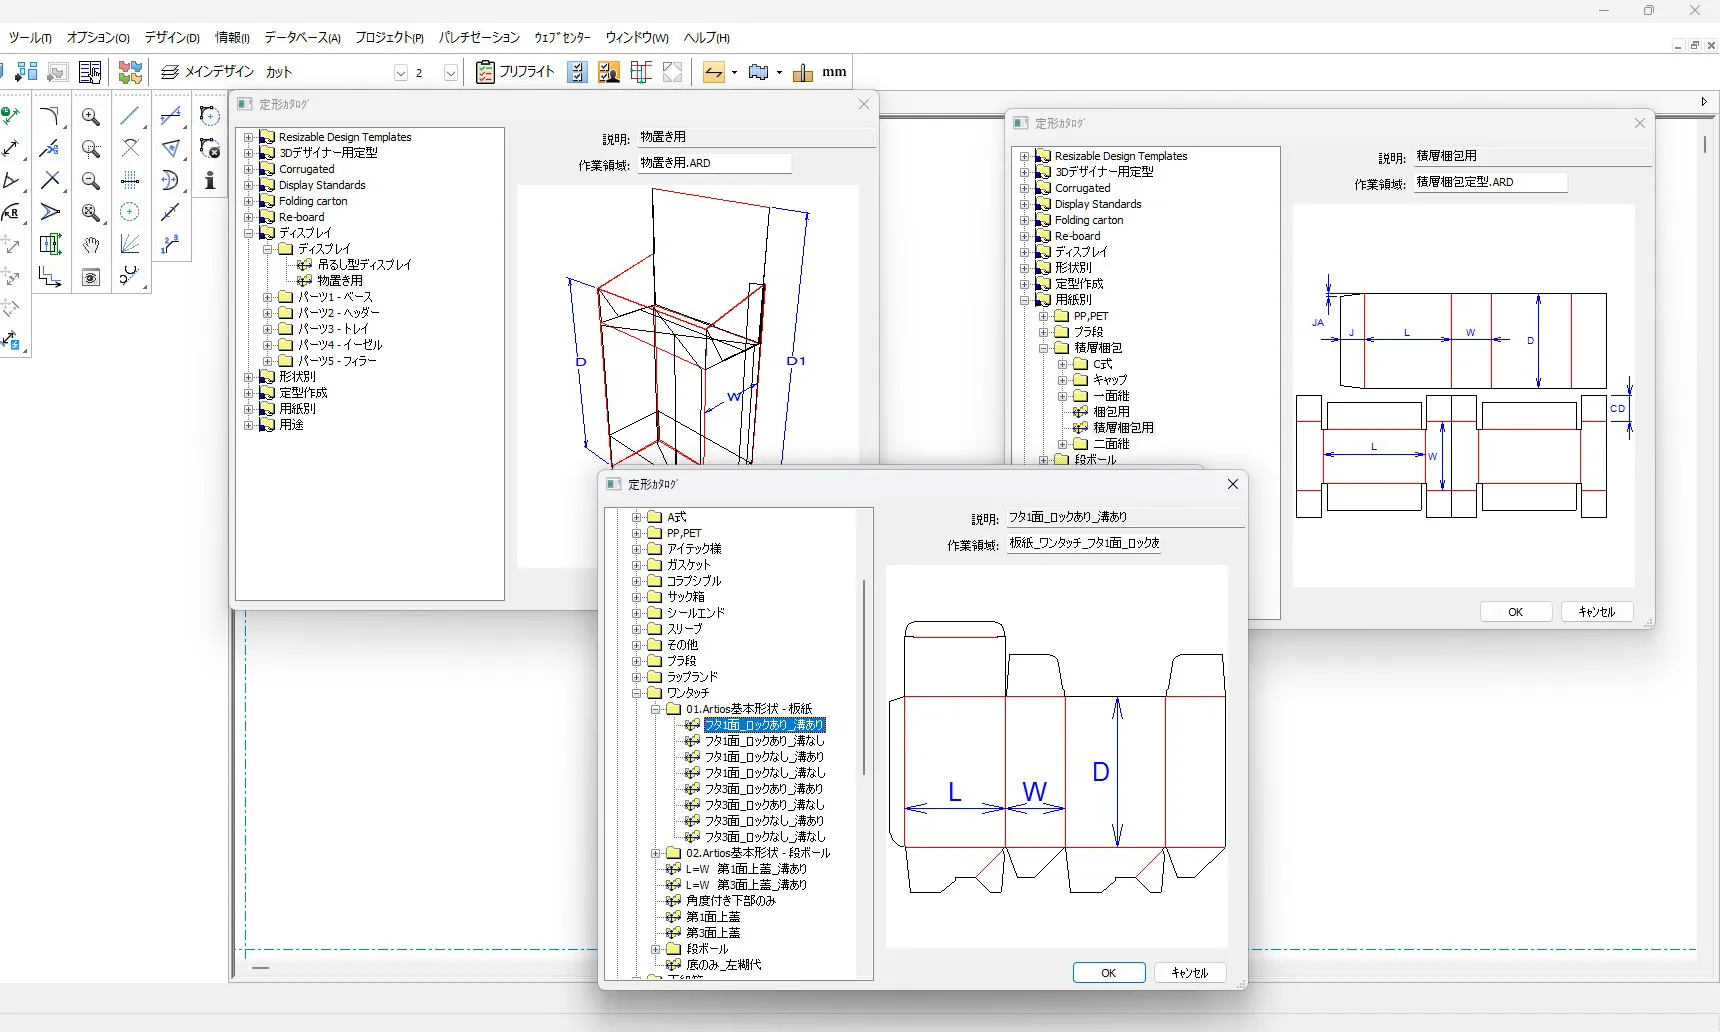Viewport: 1720px width, 1032px height.
Task: Click the Preflight clipboard icon
Action: pos(485,72)
